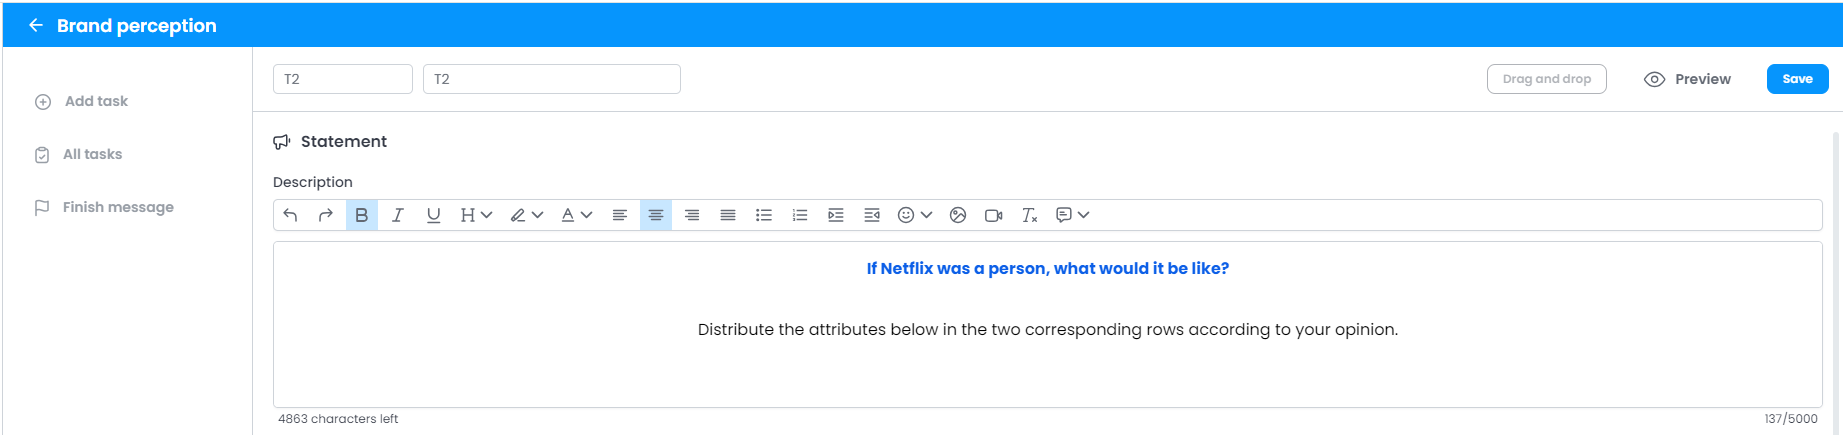Click the Description label
The width and height of the screenshot is (1843, 435).
click(313, 182)
